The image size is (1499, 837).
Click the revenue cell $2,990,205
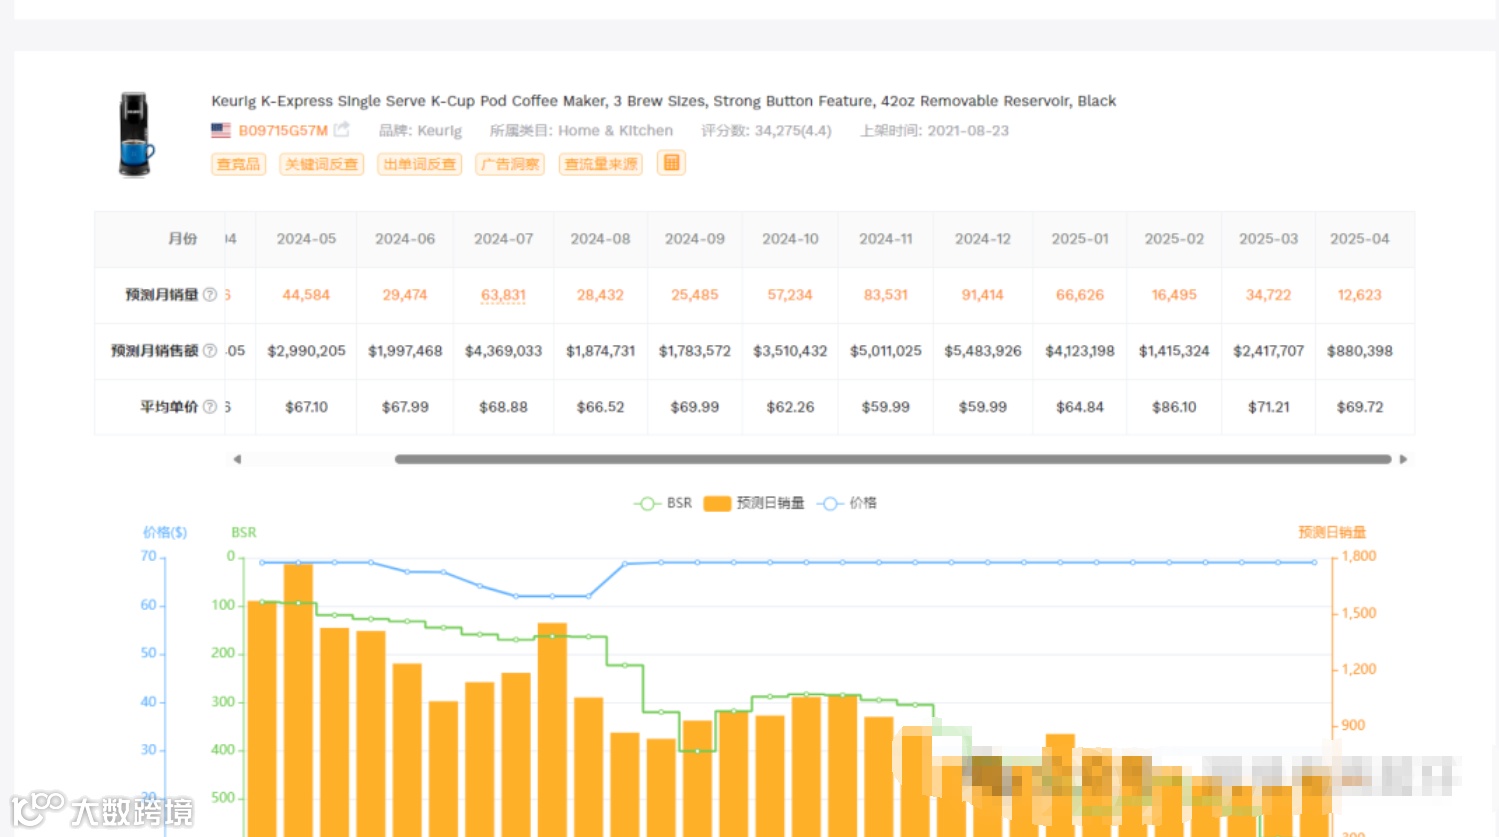[x=306, y=351]
